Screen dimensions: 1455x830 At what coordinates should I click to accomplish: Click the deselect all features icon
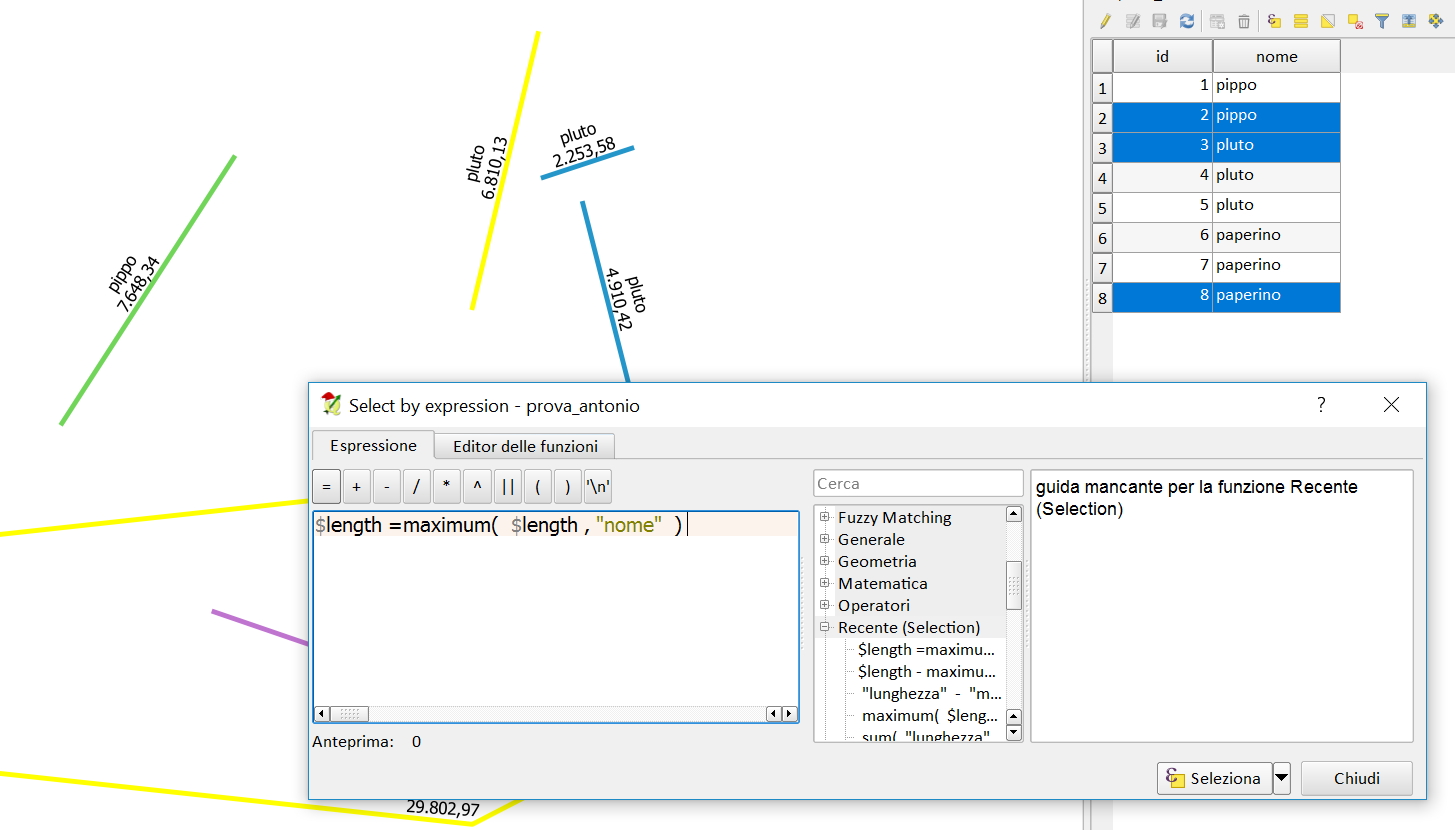[1355, 20]
